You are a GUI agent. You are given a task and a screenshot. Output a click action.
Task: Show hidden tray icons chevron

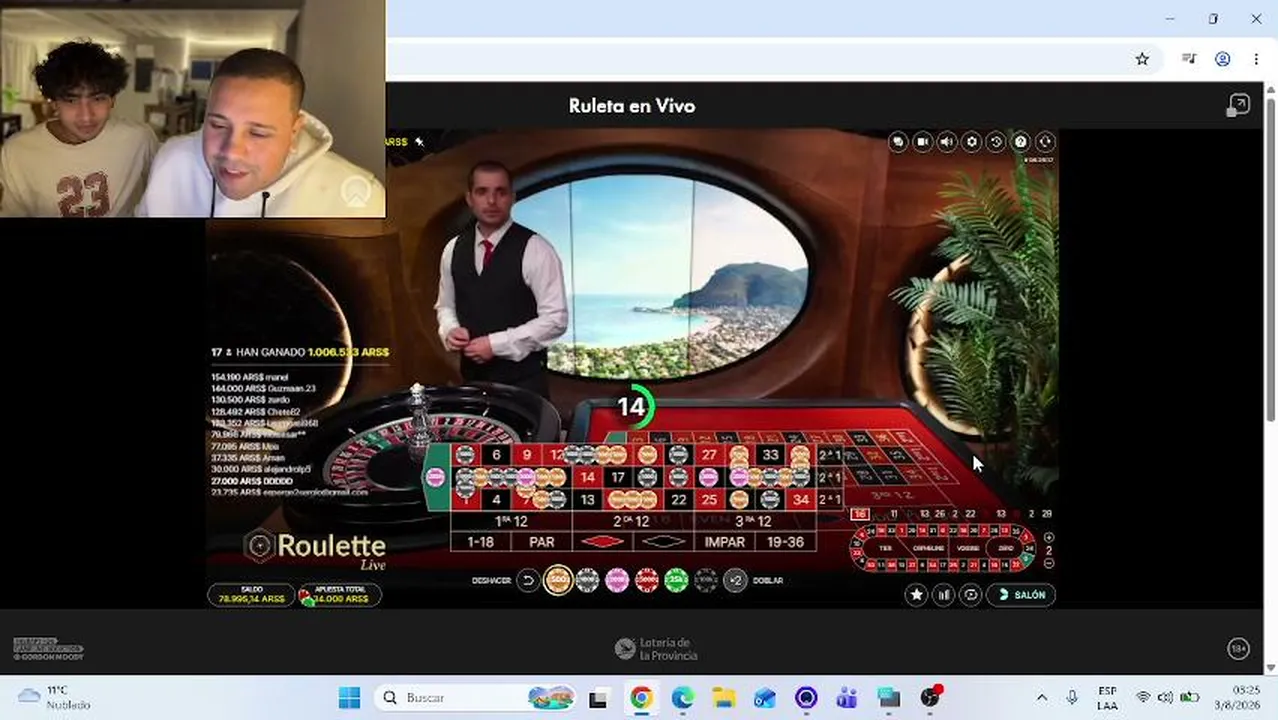click(1042, 697)
